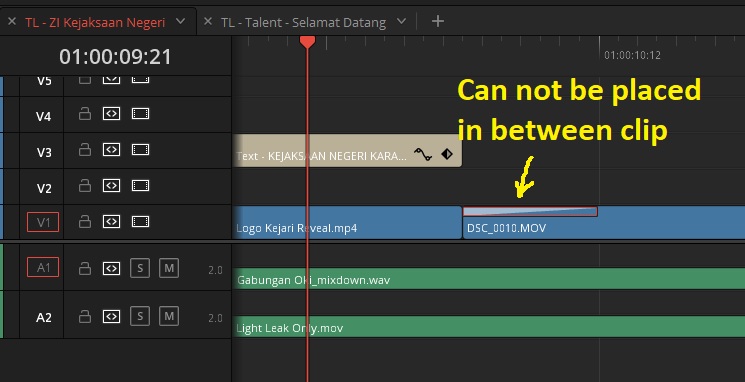This screenshot has width=745, height=382.
Task: Select the A2 track header label
Action: (x=44, y=317)
